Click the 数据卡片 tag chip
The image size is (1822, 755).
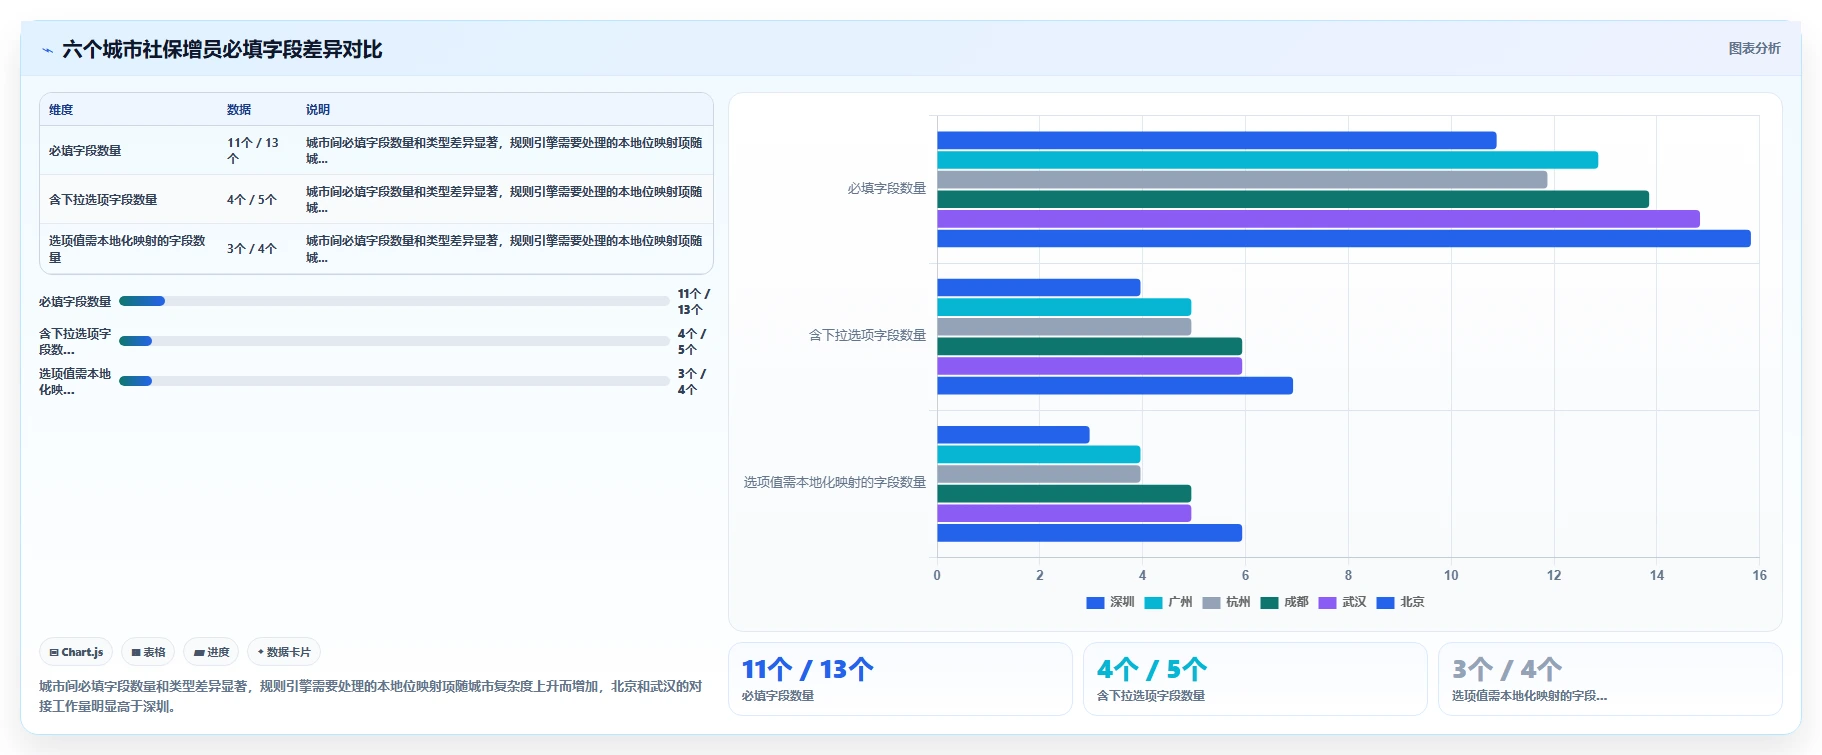[x=284, y=652]
